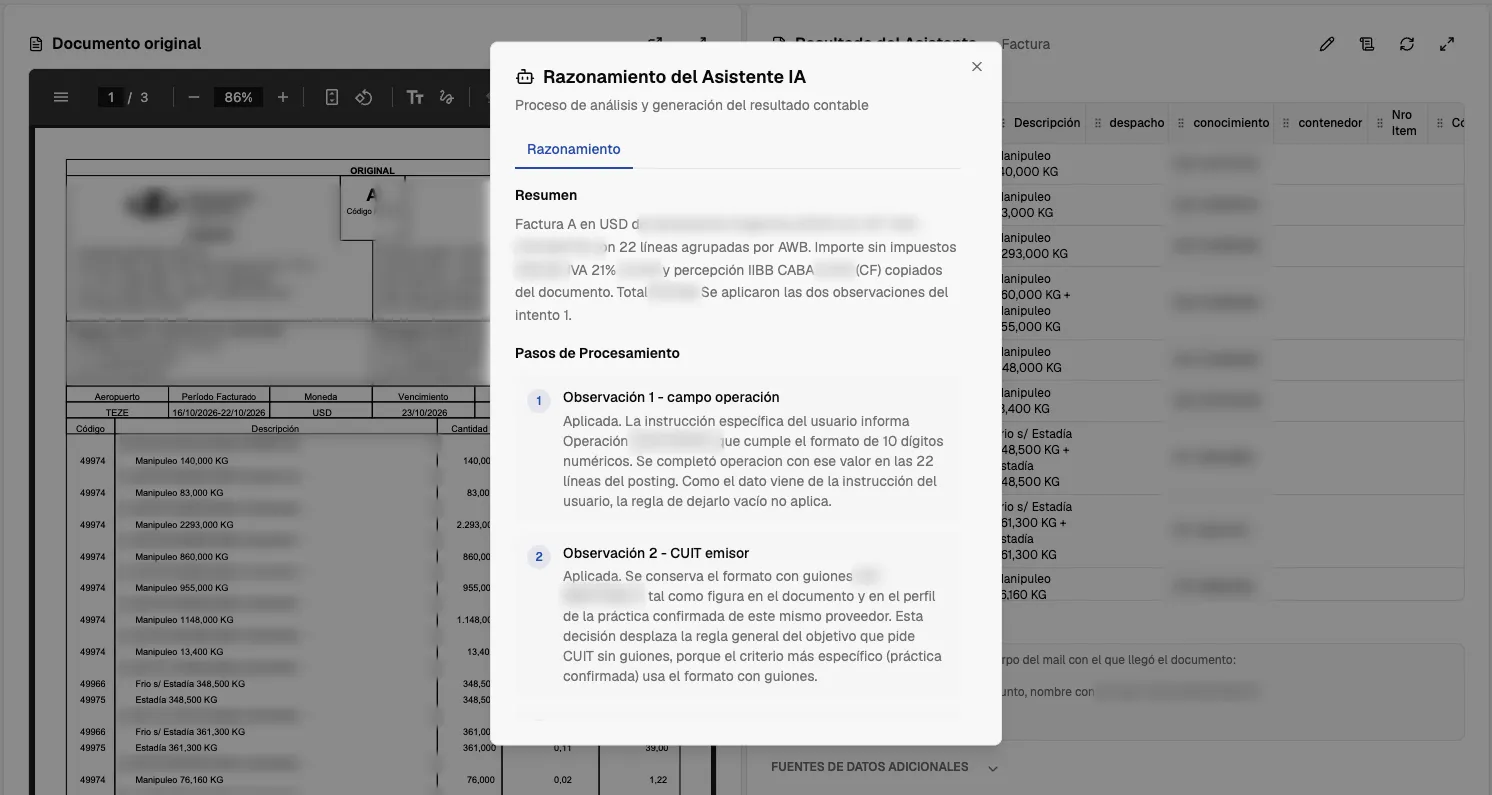This screenshot has height=795, width=1492.
Task: Click the 'Documento original' panel title
Action: pyautogui.click(x=126, y=44)
